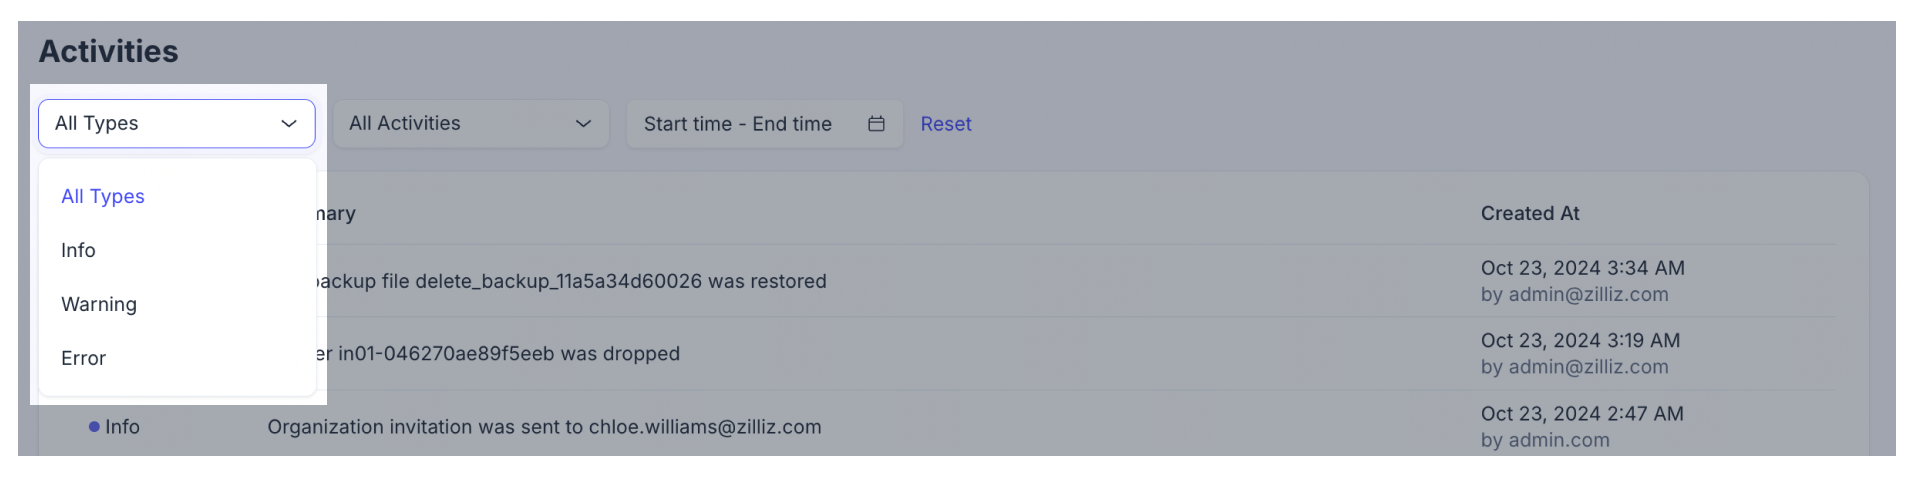This screenshot has width=1914, height=477.
Task: Select the backup file restored activity row
Action: pos(570,282)
